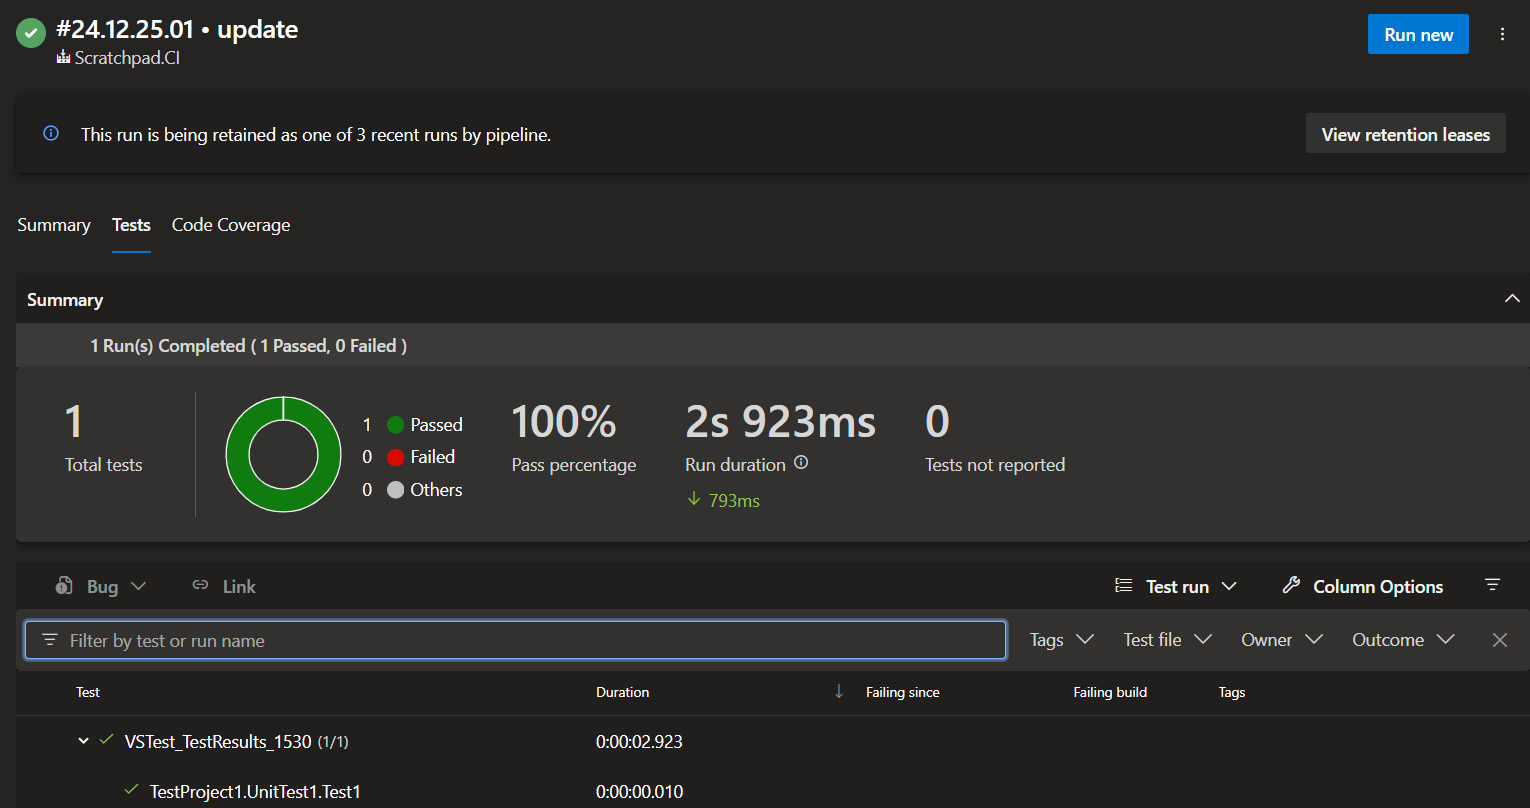Select the VSTest_TestResults_1530 run row
Viewport: 1530px width, 808px height.
coord(772,741)
